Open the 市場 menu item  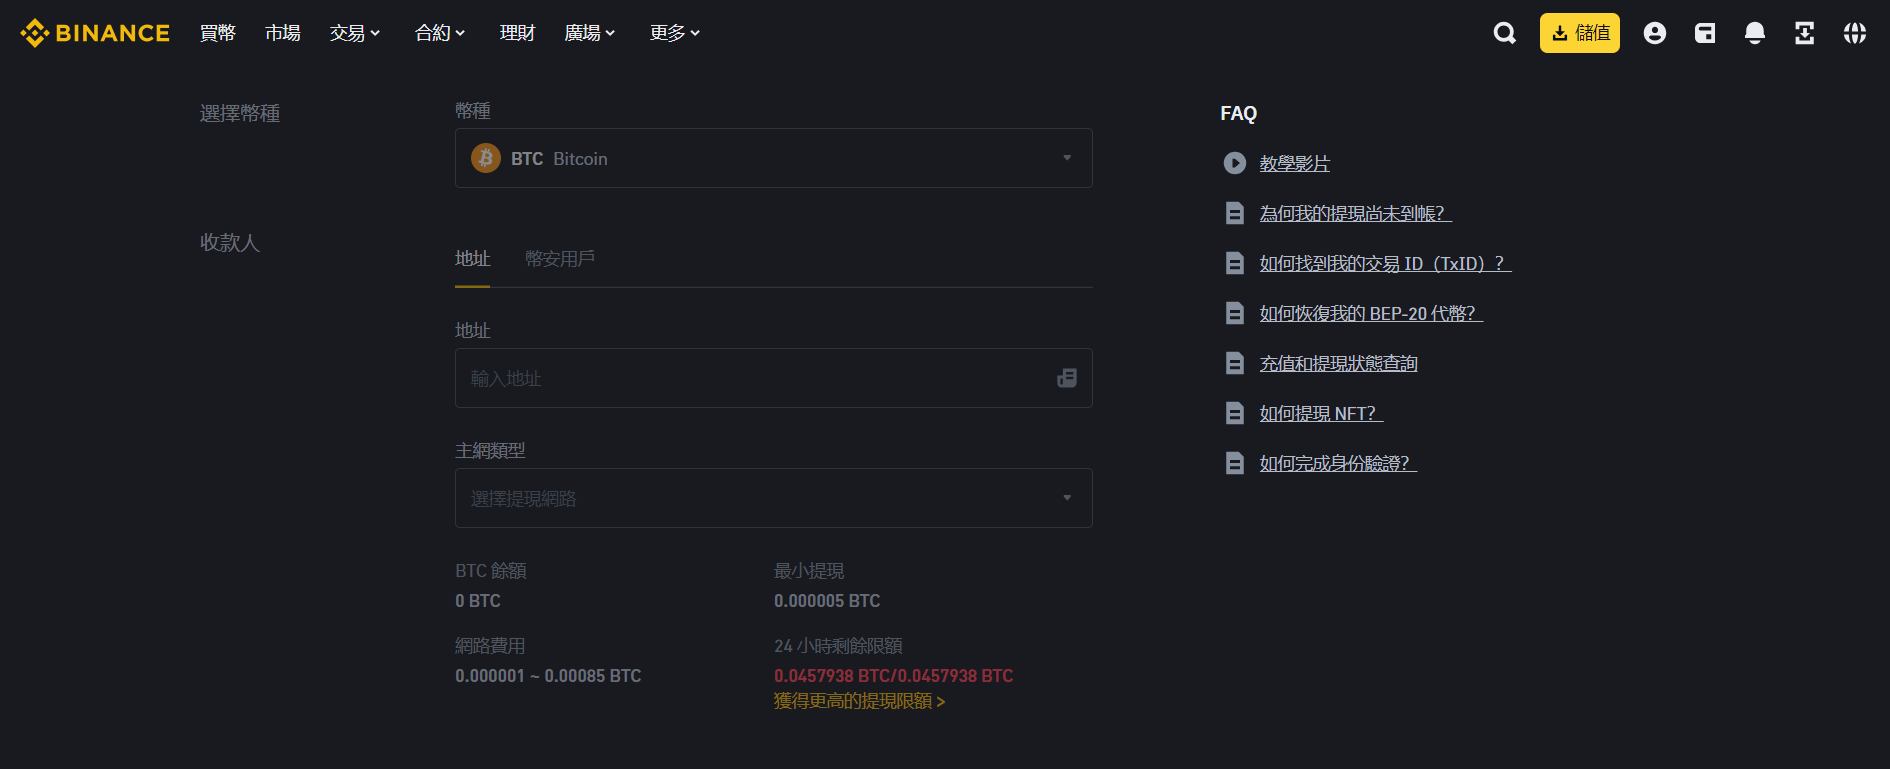point(283,33)
